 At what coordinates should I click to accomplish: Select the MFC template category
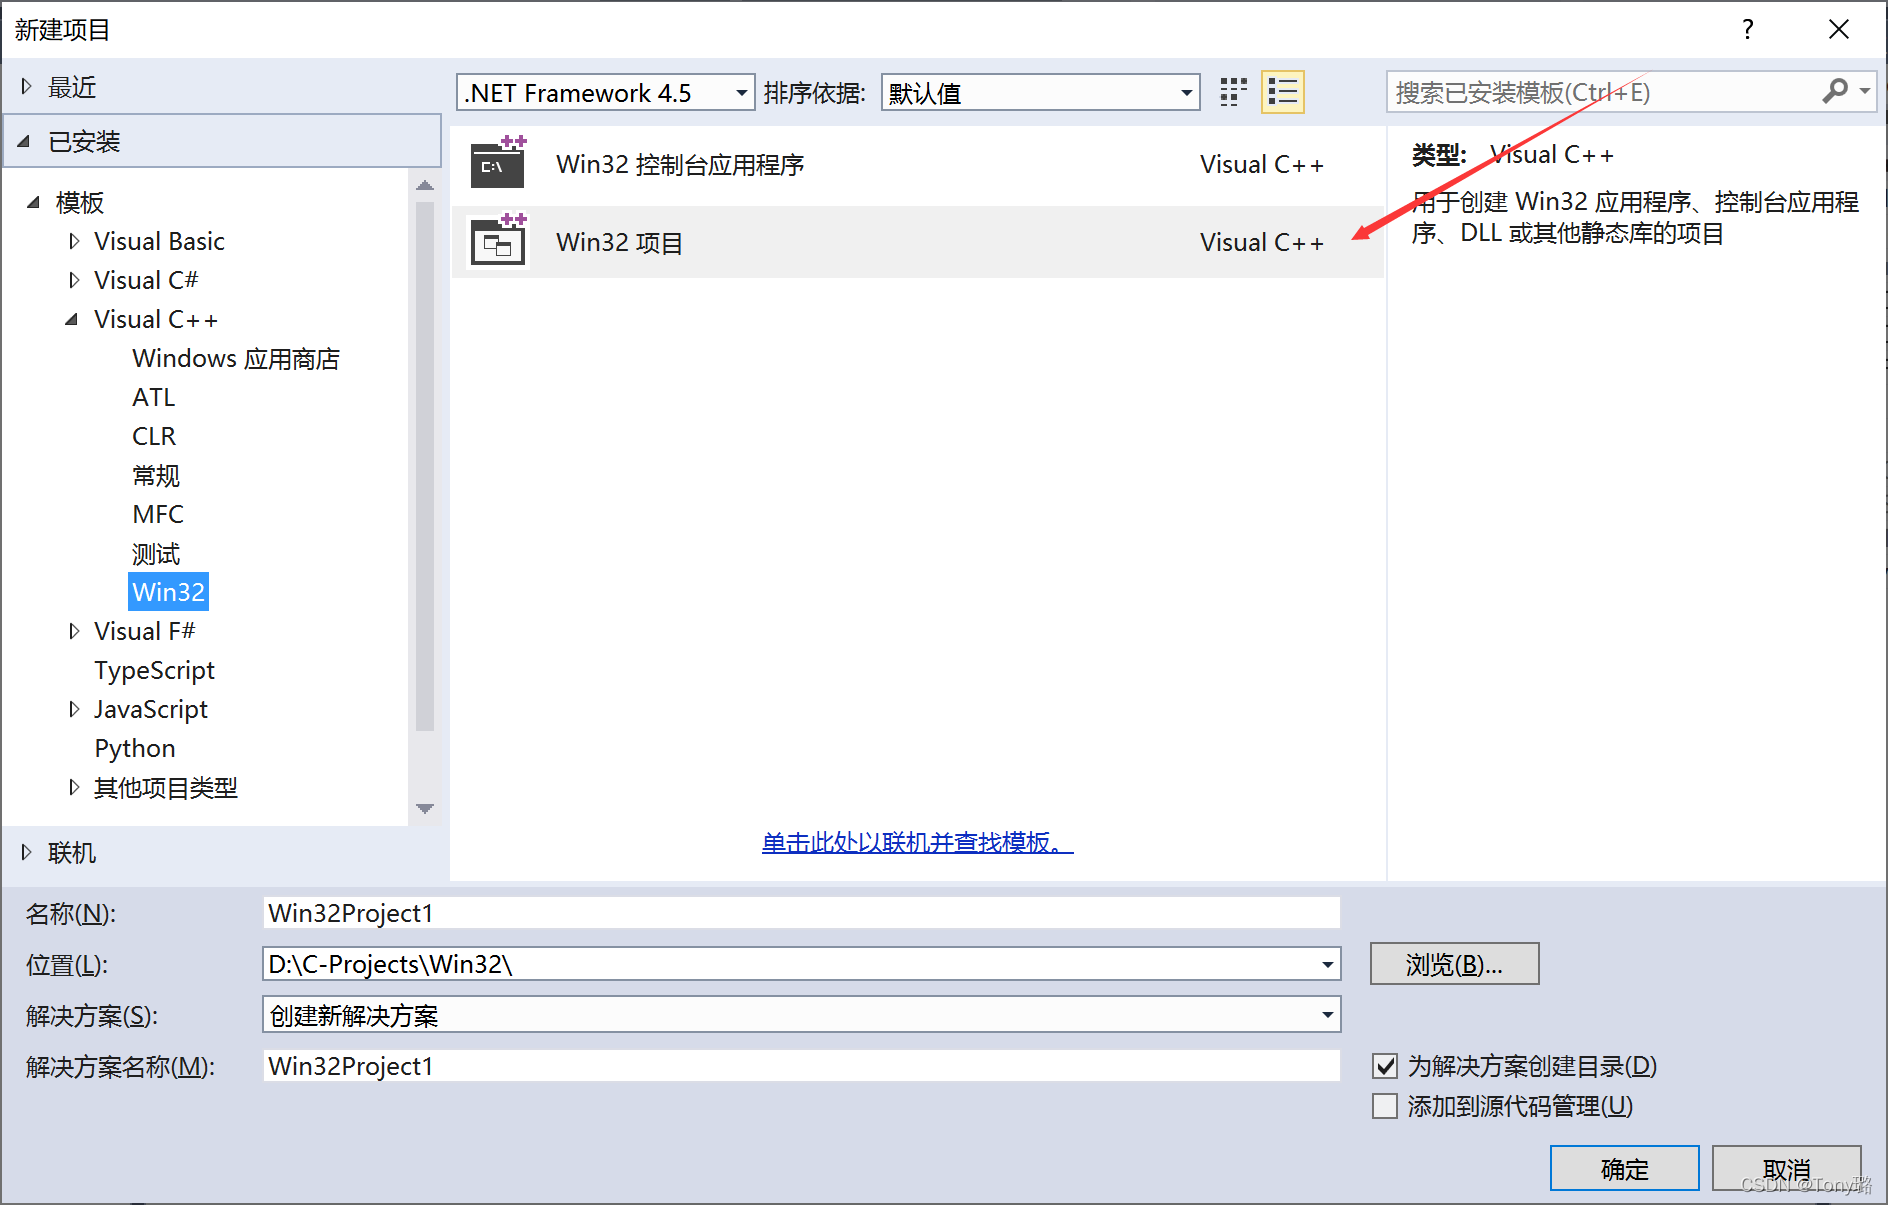pyautogui.click(x=158, y=514)
